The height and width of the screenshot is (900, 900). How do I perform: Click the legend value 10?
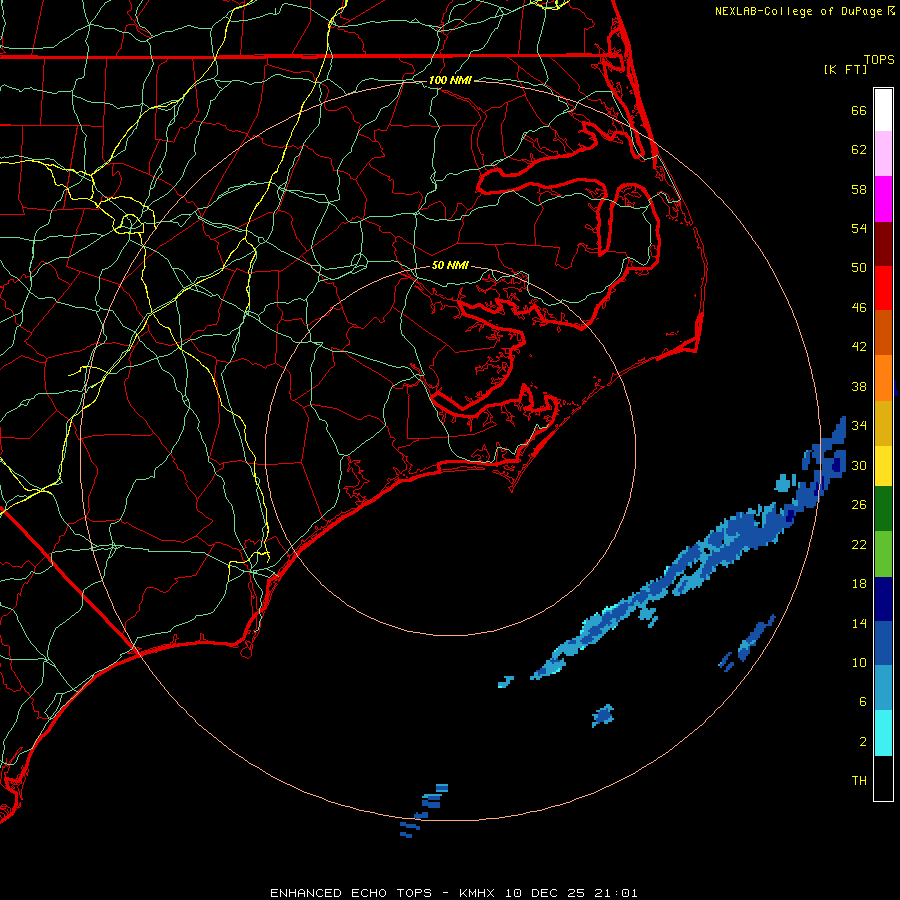coord(859,663)
